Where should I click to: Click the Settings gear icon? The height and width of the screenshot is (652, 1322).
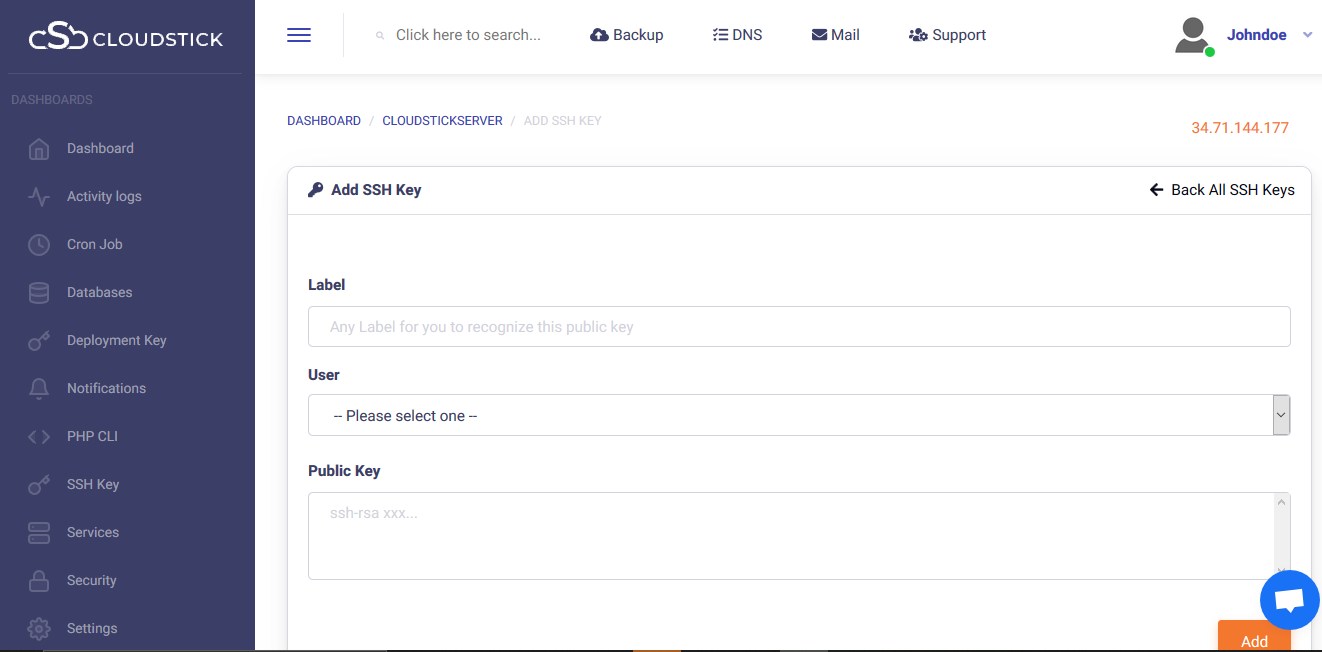pyautogui.click(x=39, y=629)
